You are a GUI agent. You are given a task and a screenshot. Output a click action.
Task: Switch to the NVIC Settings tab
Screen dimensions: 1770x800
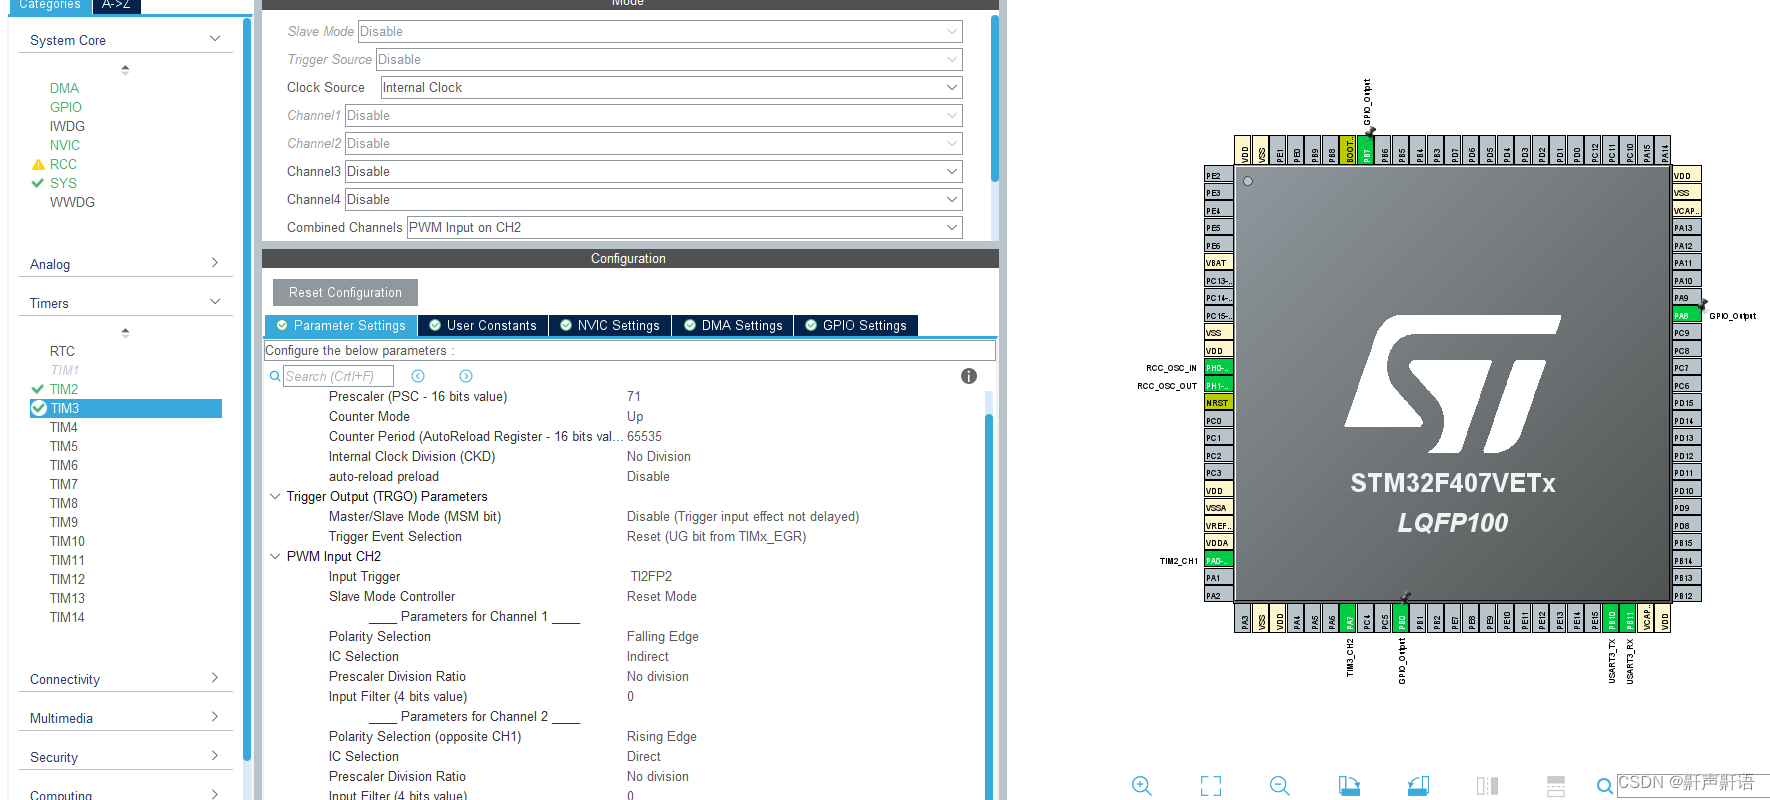(x=610, y=325)
